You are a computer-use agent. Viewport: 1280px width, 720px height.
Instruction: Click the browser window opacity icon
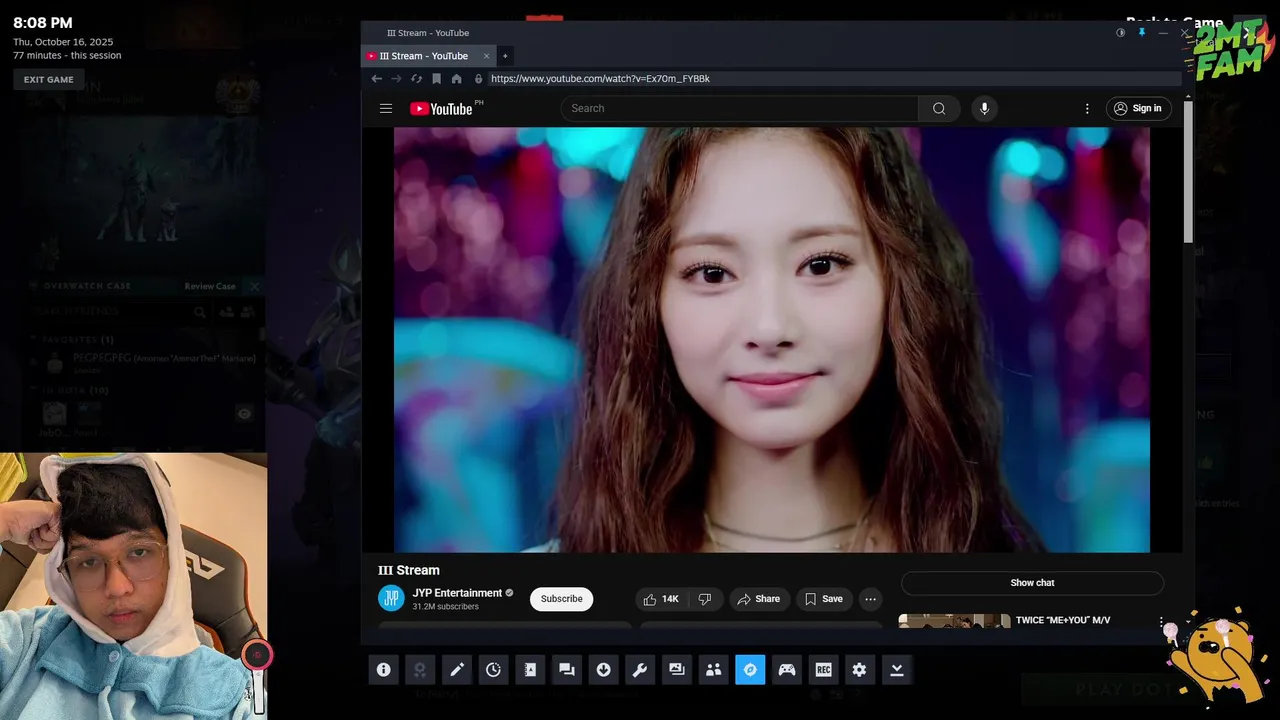(1120, 33)
